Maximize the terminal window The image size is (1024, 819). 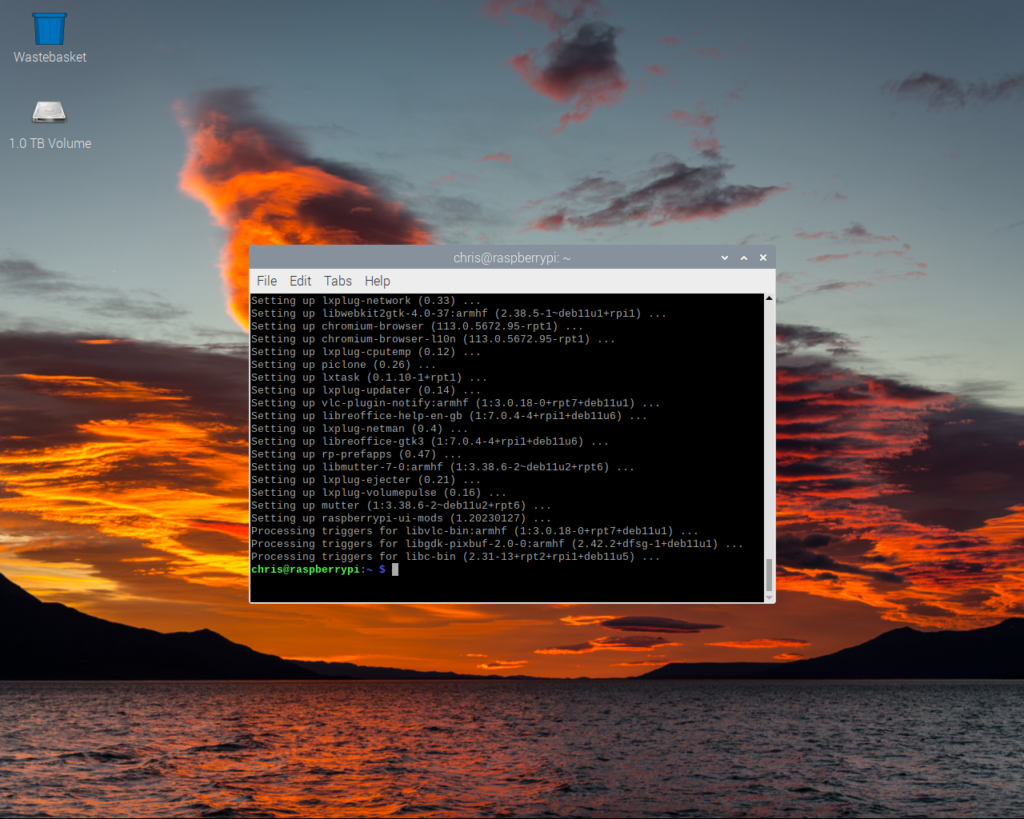coord(744,258)
